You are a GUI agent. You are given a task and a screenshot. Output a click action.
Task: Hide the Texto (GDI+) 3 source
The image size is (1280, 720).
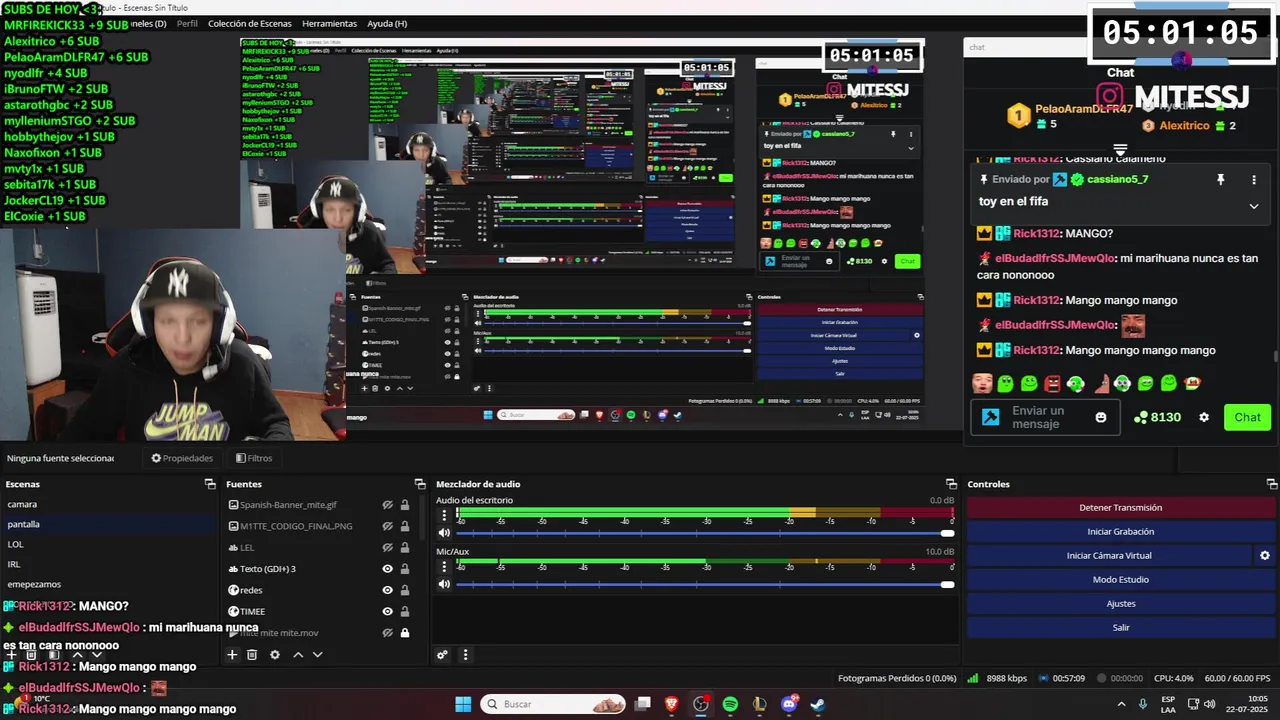tap(387, 569)
